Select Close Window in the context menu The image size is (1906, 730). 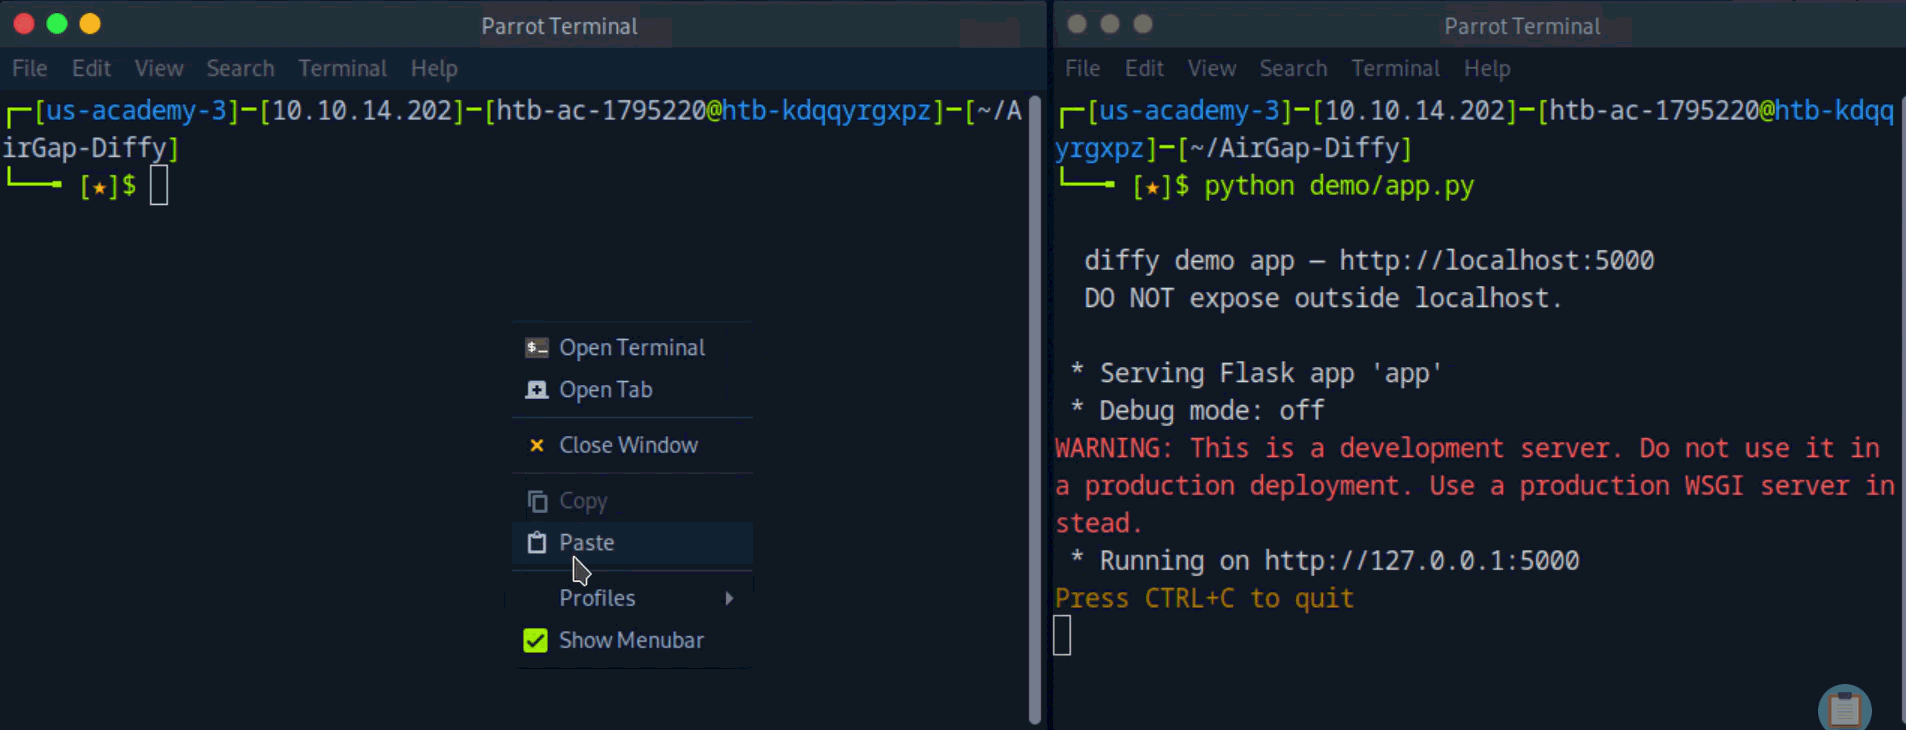click(x=632, y=445)
